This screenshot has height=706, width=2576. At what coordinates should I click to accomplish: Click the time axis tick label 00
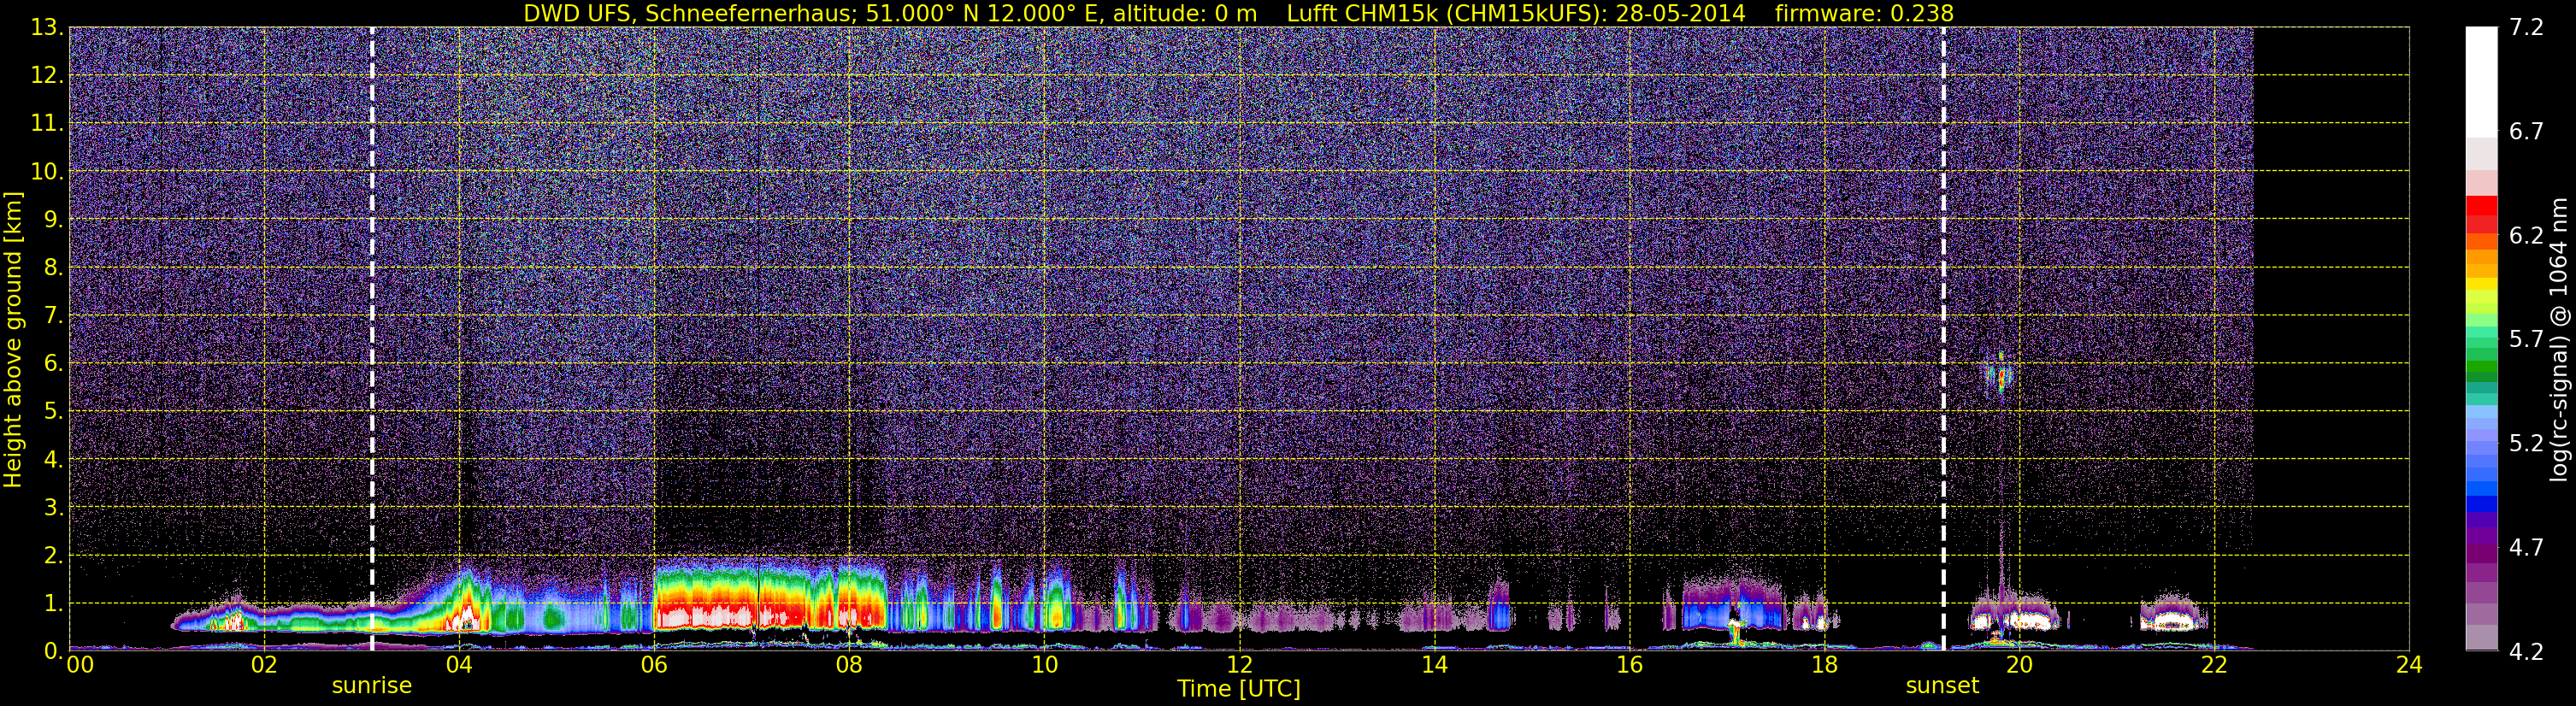(x=79, y=665)
